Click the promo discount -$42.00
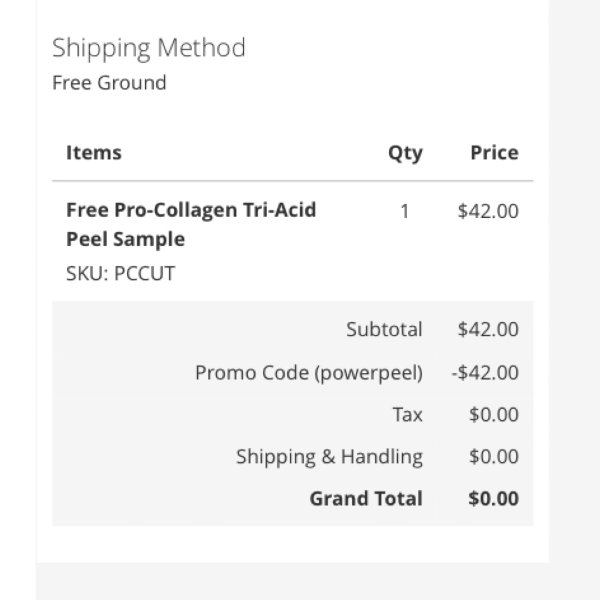Image resolution: width=600 pixels, height=600 pixels. click(485, 373)
